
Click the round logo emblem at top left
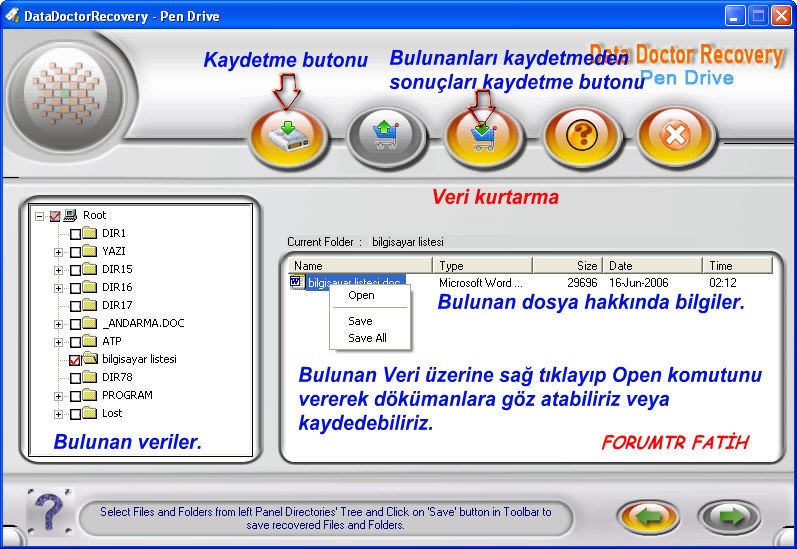tap(66, 95)
